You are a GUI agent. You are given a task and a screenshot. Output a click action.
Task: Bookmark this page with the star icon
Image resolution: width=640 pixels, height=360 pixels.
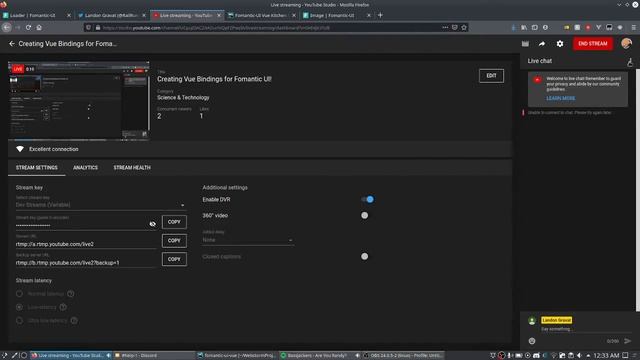(464, 27)
